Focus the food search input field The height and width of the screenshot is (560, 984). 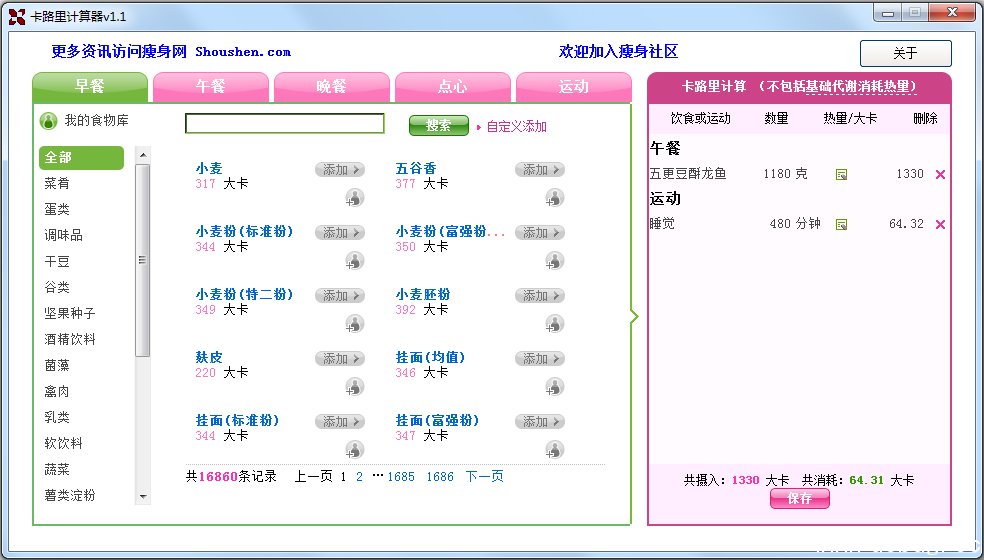[285, 124]
